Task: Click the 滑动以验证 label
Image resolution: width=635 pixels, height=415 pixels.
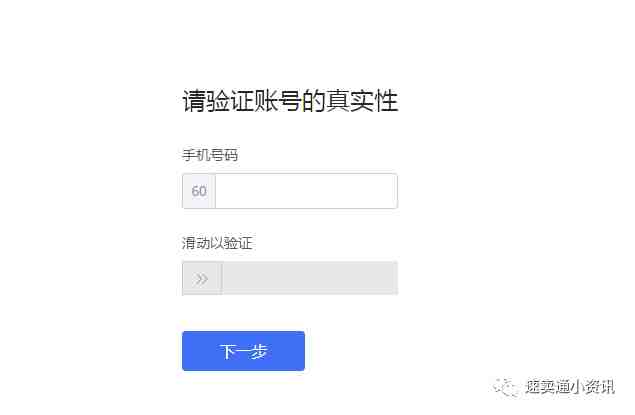Action: [x=217, y=243]
